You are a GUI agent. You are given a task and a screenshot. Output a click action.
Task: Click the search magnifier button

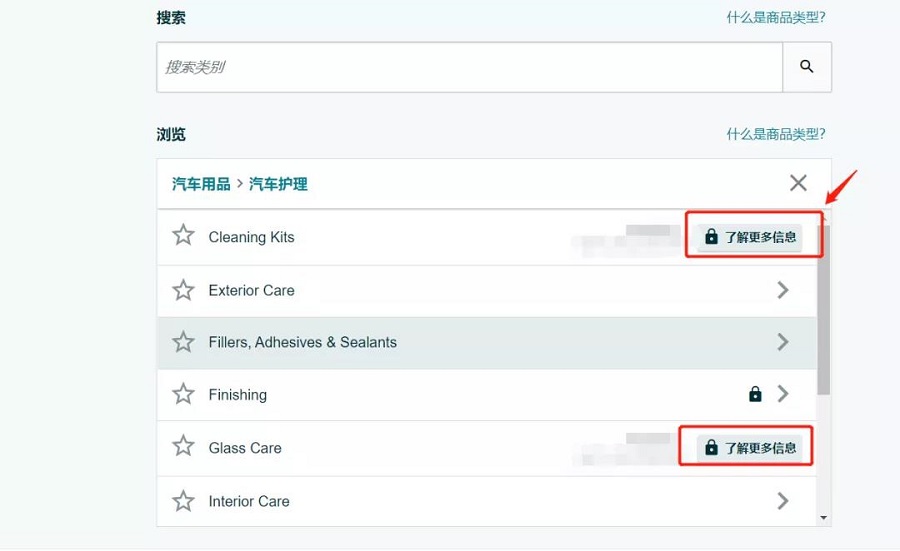coord(806,67)
